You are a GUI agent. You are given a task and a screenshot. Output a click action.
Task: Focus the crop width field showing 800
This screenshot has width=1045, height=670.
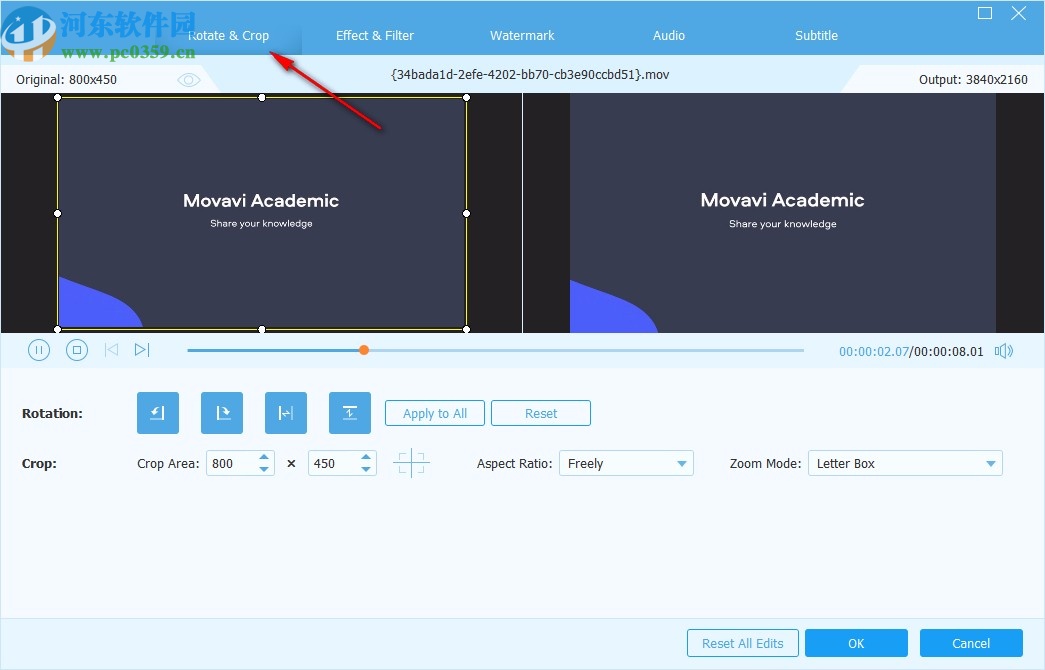pyautogui.click(x=231, y=463)
